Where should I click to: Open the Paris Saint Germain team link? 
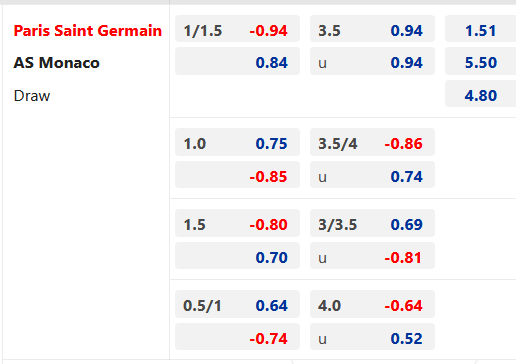click(x=88, y=31)
